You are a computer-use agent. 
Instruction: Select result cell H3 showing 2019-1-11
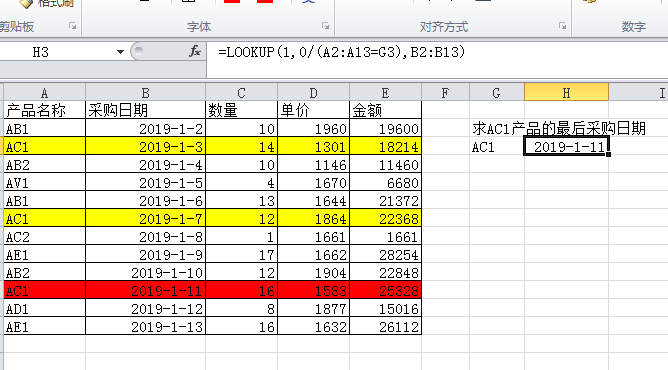click(x=566, y=146)
